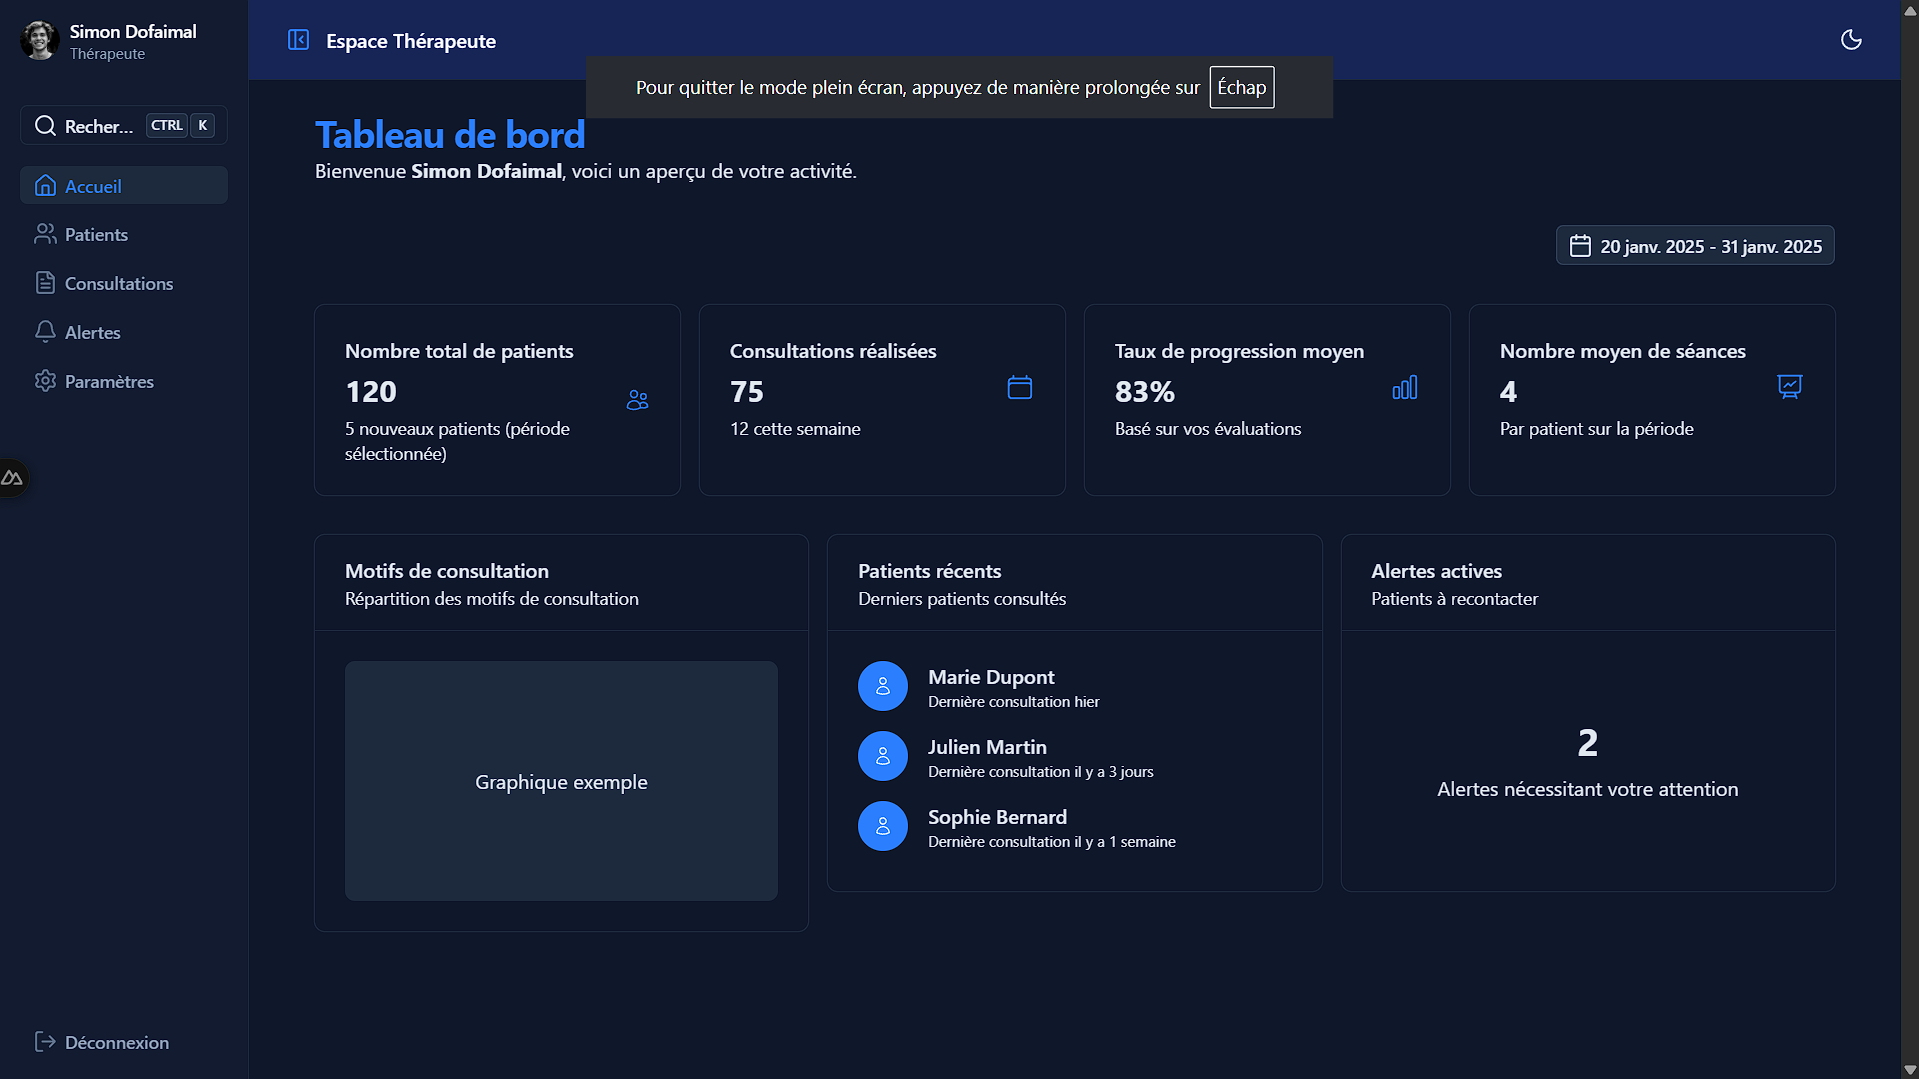This screenshot has height=1079, width=1919.
Task: Click the Alertes bell icon
Action: click(45, 332)
